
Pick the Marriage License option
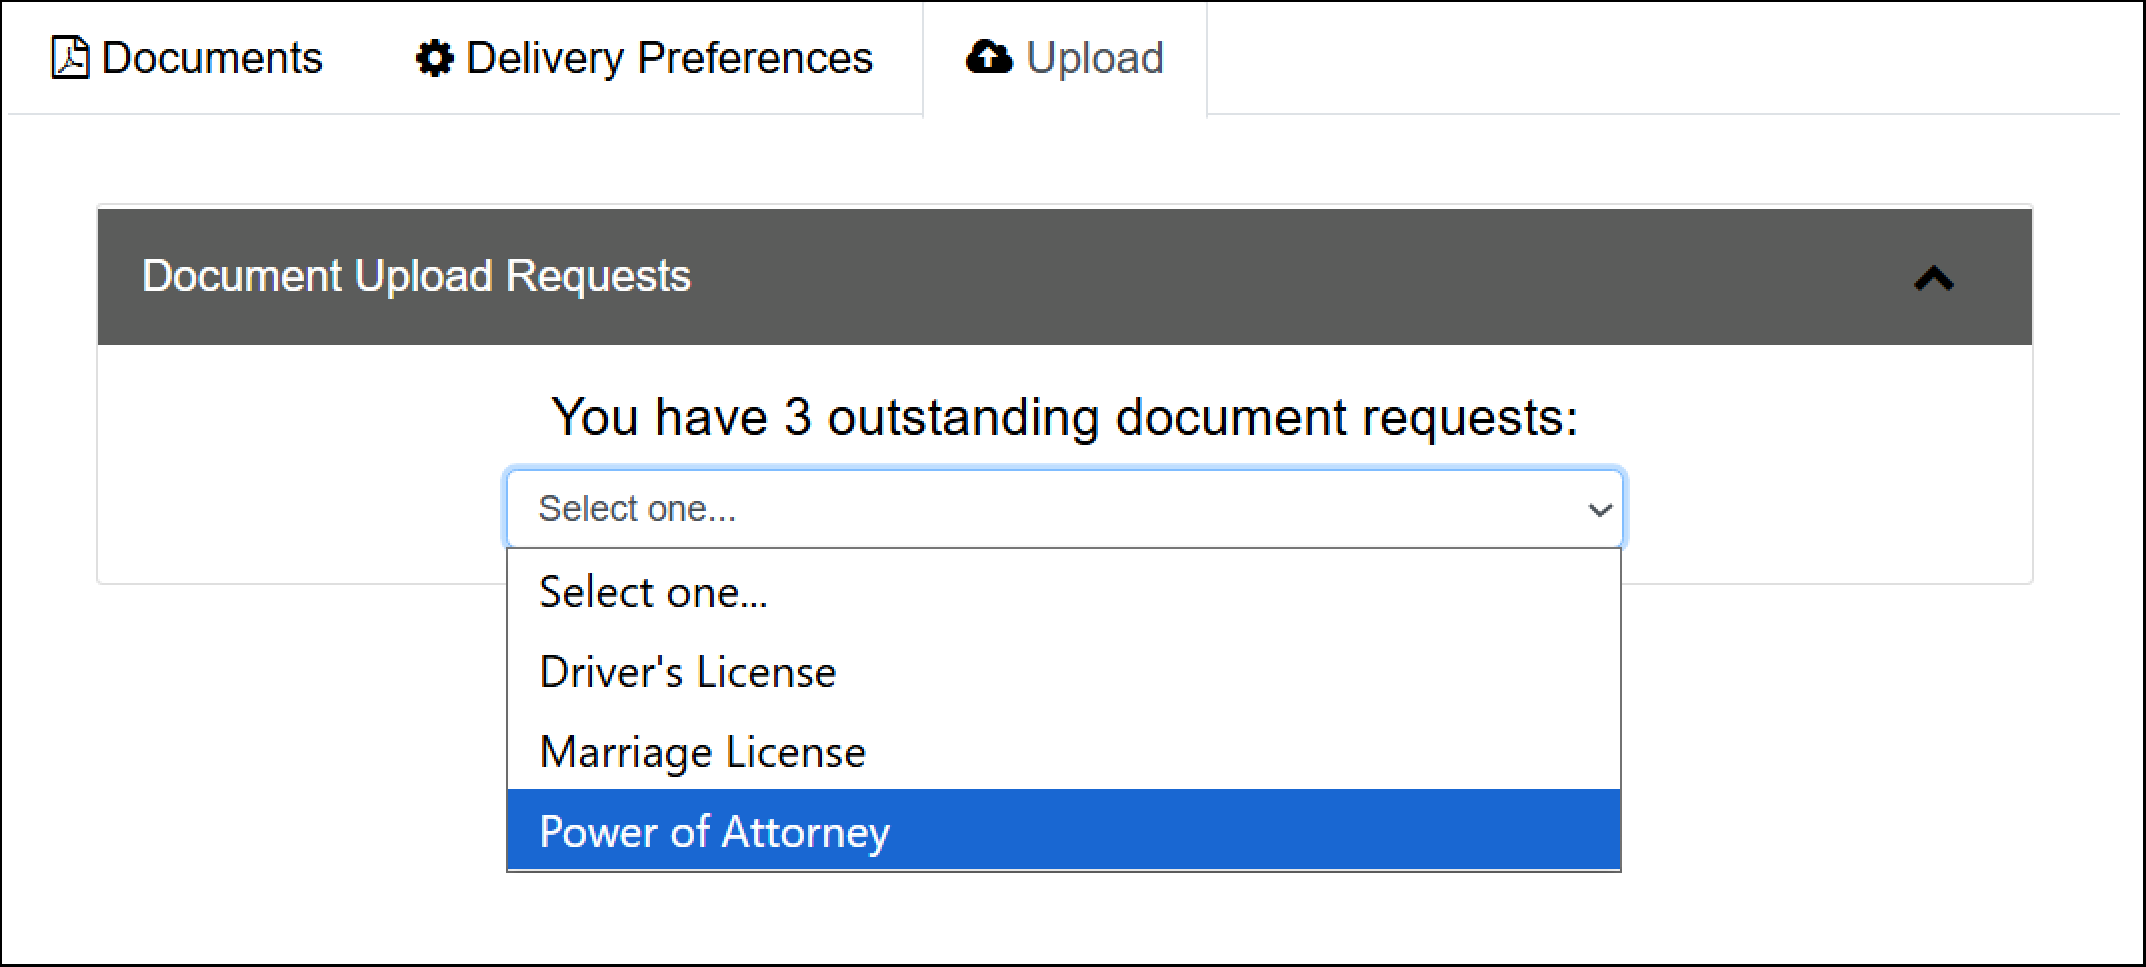point(702,752)
